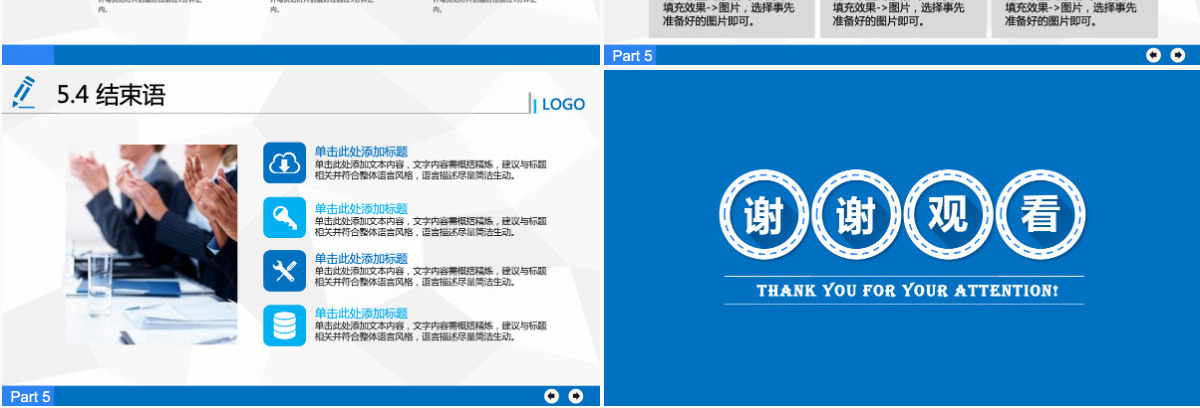Select the first 谢 circle badge
Viewport: 1200px width, 408px height.
(x=762, y=217)
